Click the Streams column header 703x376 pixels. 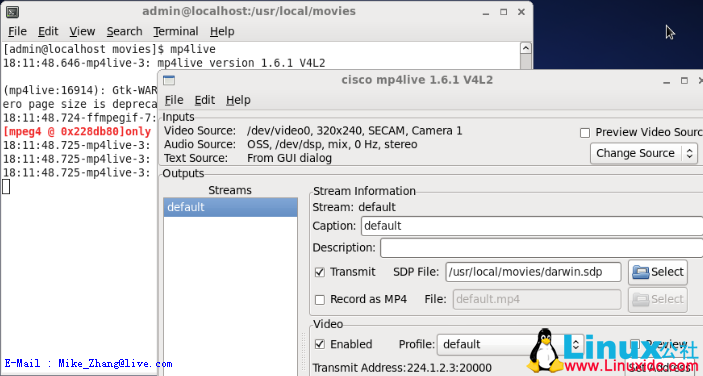(230, 190)
